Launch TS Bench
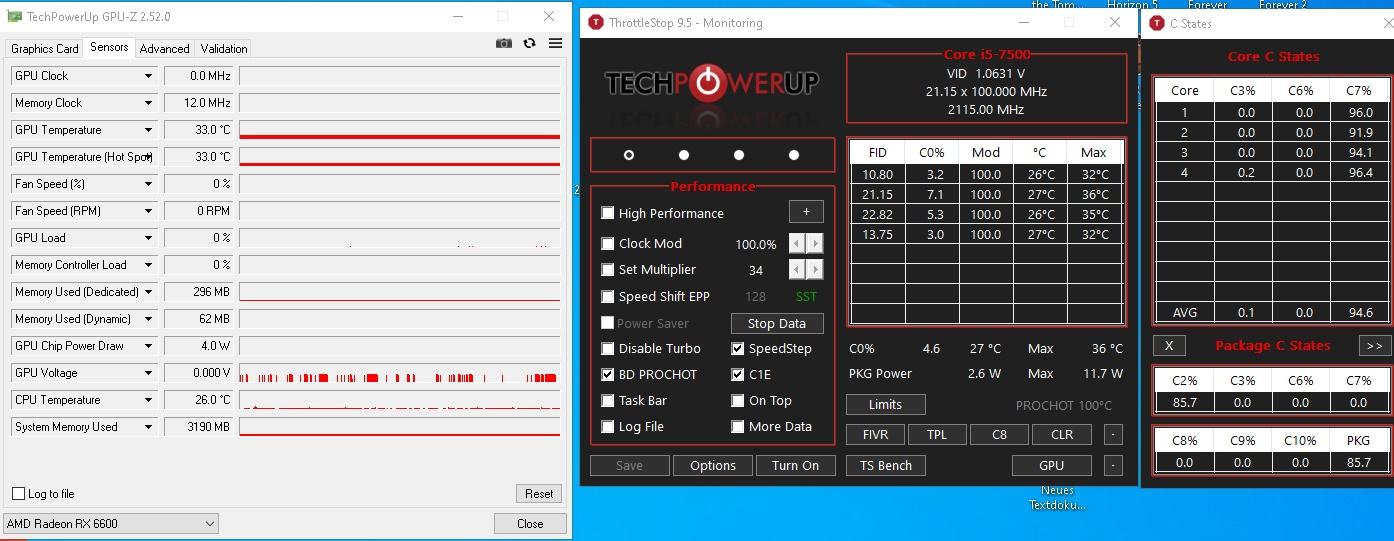 coord(886,465)
